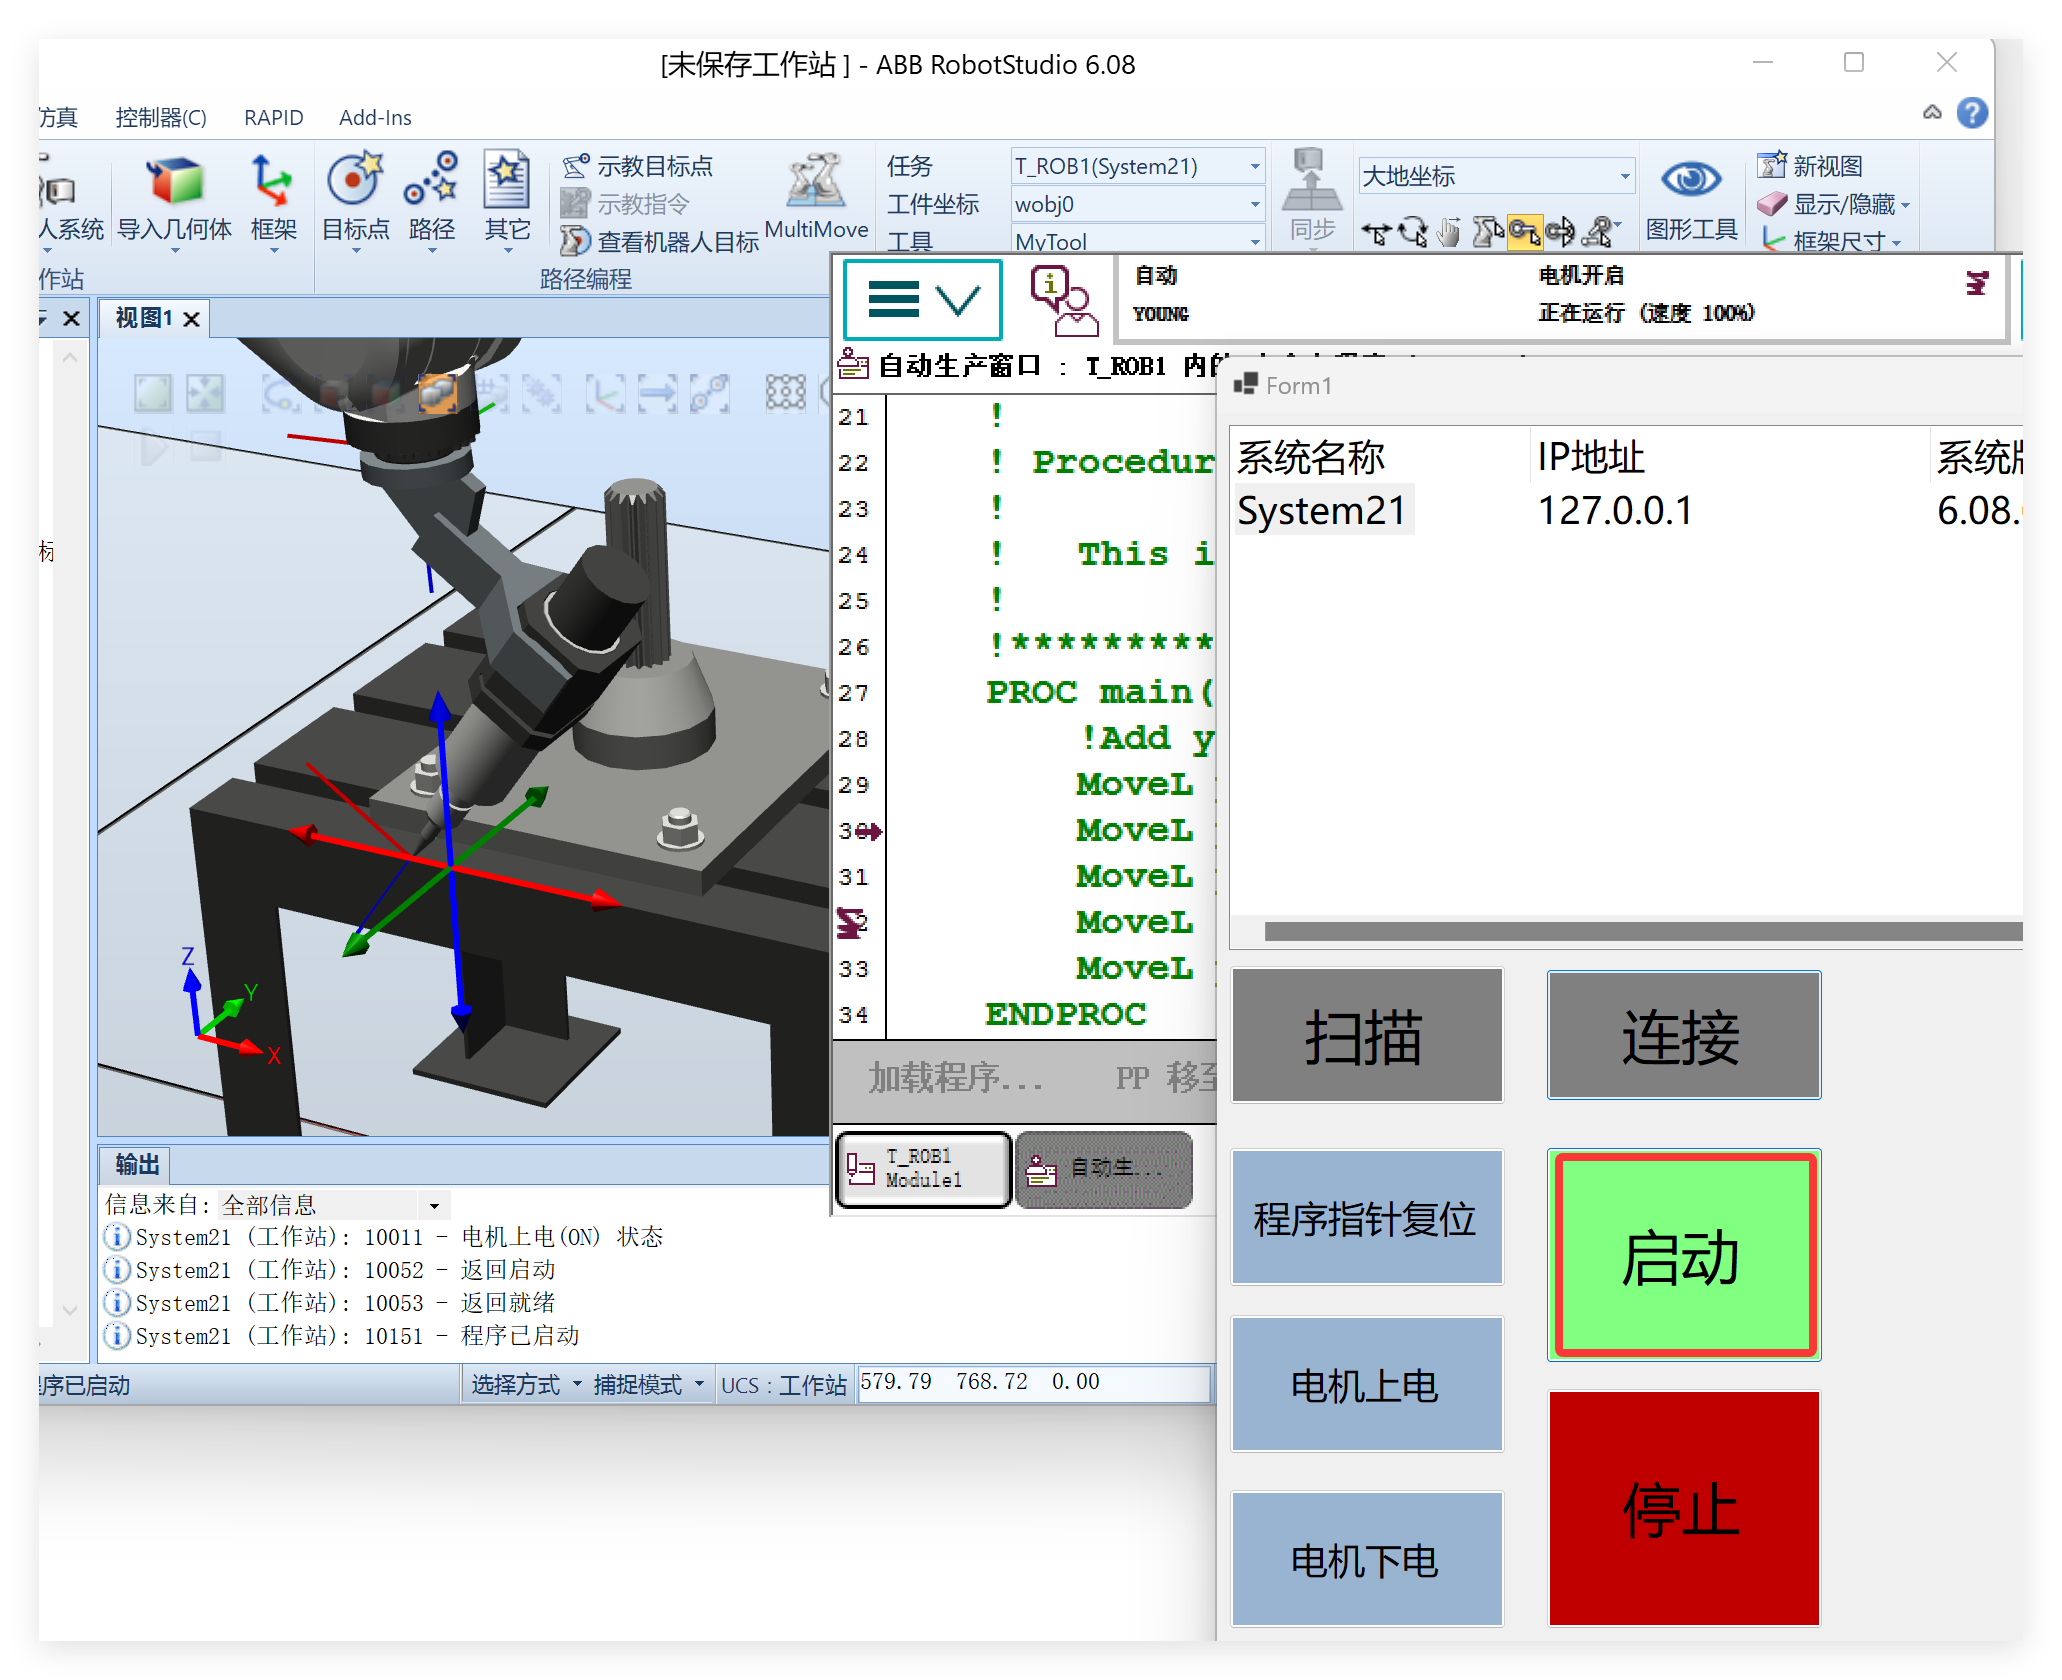Click Teach Target (示教目标点)
The height and width of the screenshot is (1680, 2062).
pyautogui.click(x=638, y=166)
